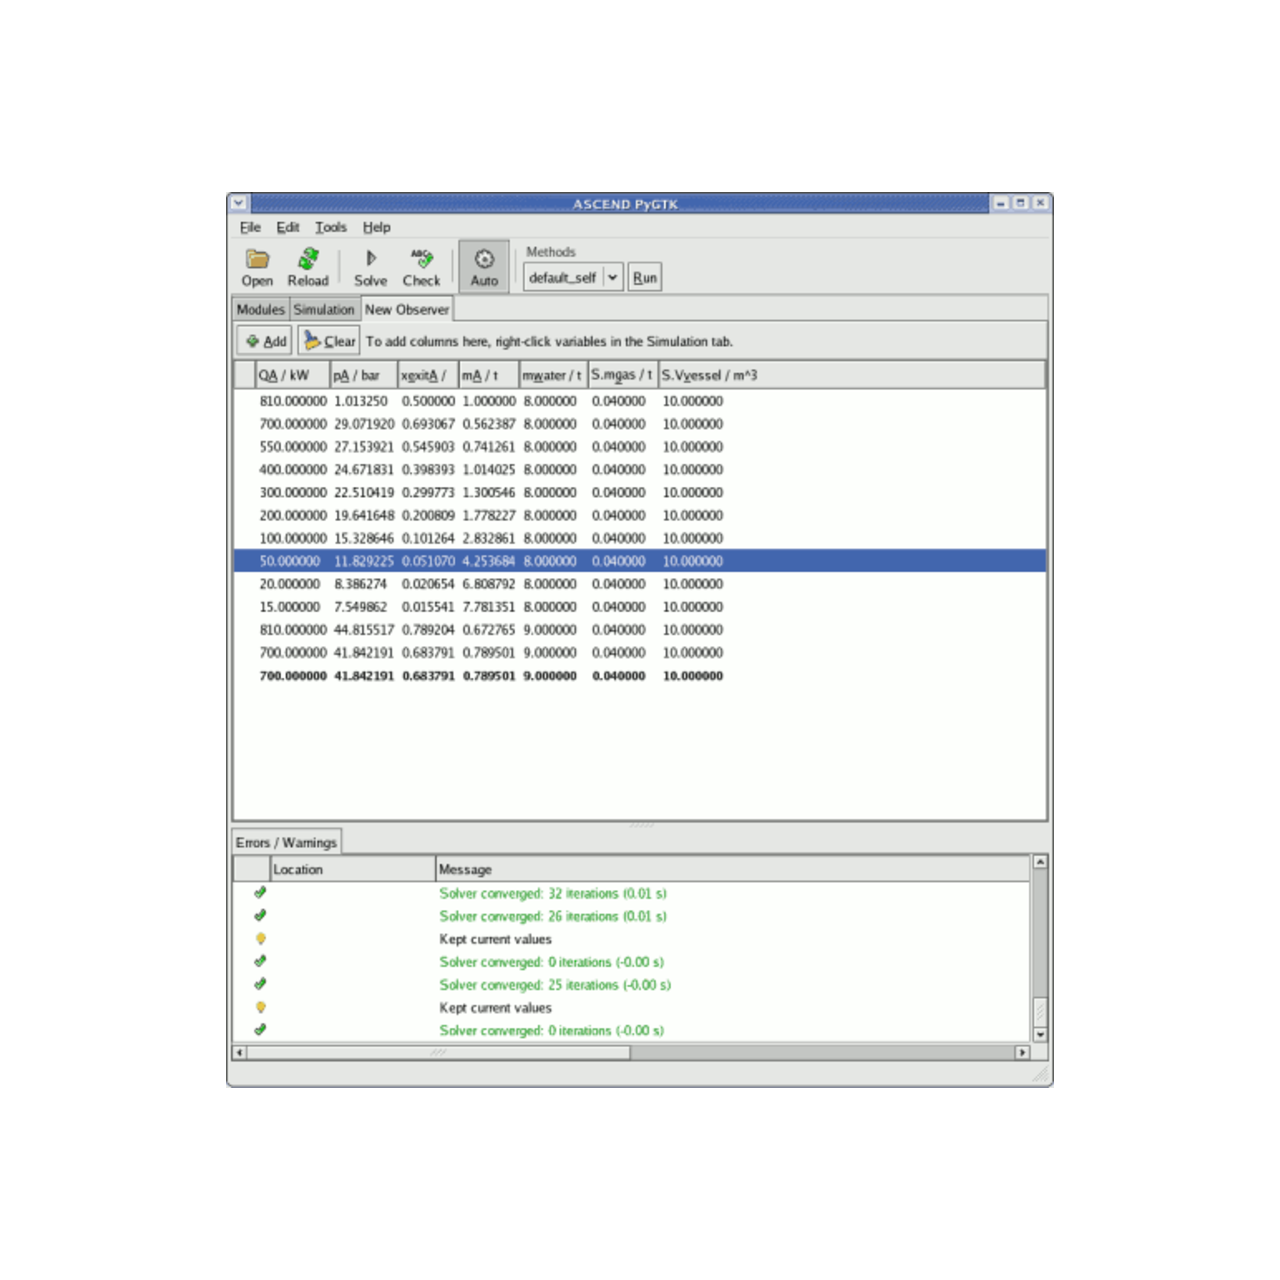Click the default_self method combo box
The width and height of the screenshot is (1280, 1280).
click(x=563, y=277)
